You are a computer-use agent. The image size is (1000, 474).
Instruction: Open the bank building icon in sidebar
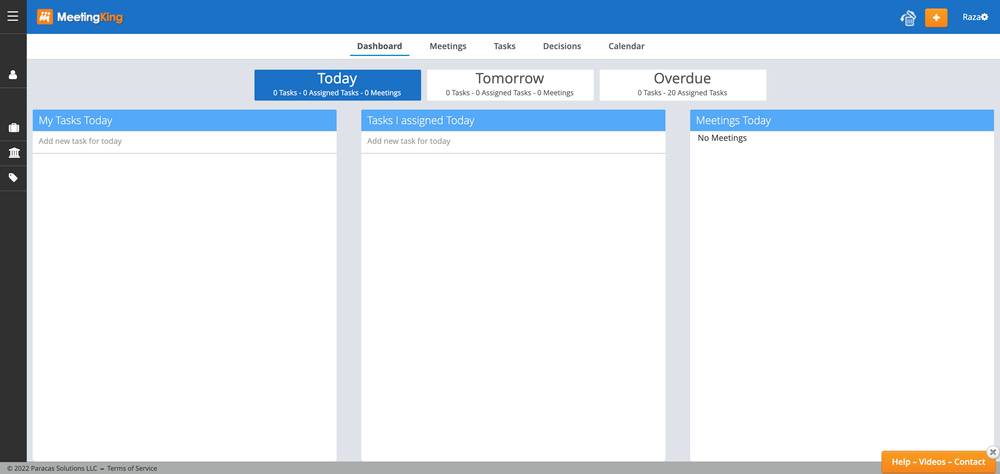pos(13,152)
